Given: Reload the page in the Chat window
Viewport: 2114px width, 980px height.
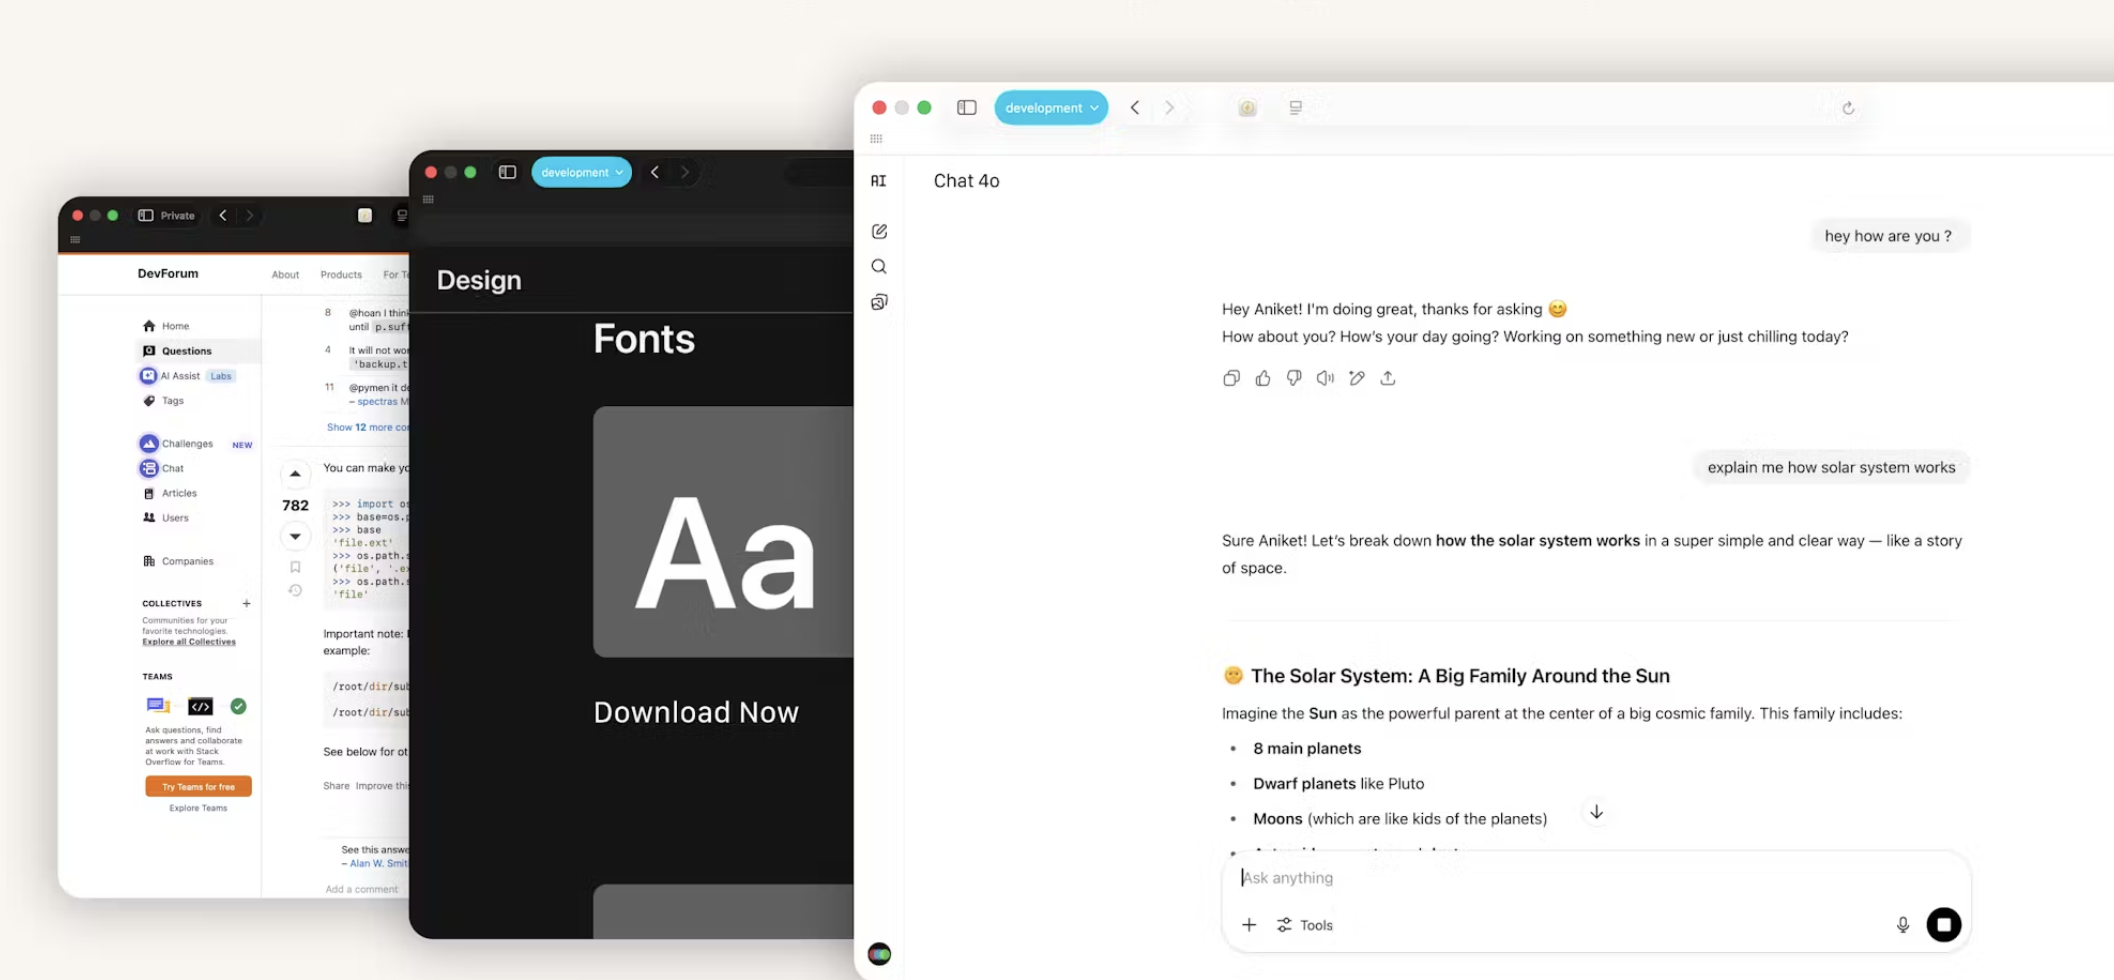Looking at the screenshot, I should (1848, 108).
